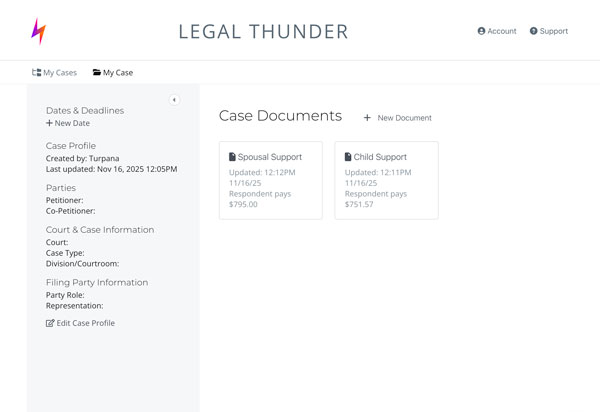
Task: Click the Spousal Support document icon
Action: (x=233, y=157)
